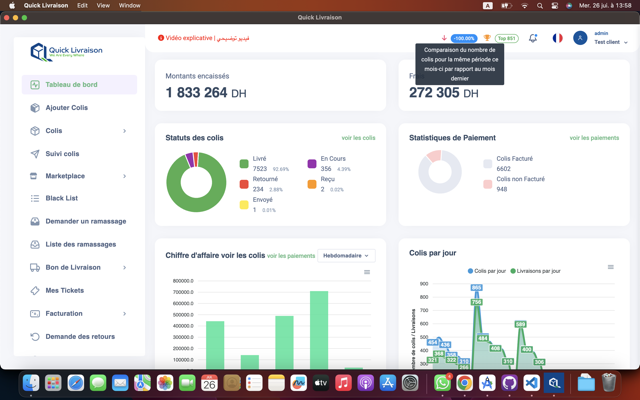Viewport: 640px width, 400px height.
Task: Open the chart menu icon on Chiffre d'affaire
Action: tap(367, 272)
